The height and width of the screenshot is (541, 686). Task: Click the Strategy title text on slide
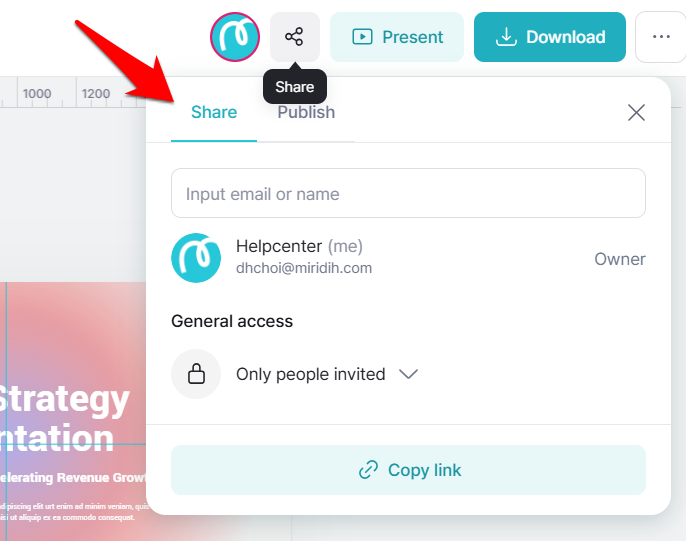pyautogui.click(x=64, y=400)
